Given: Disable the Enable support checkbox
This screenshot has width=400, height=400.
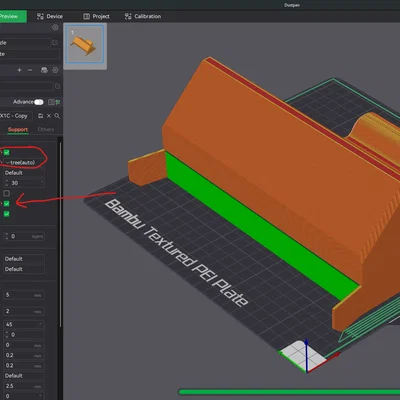Looking at the screenshot, I should (7, 152).
